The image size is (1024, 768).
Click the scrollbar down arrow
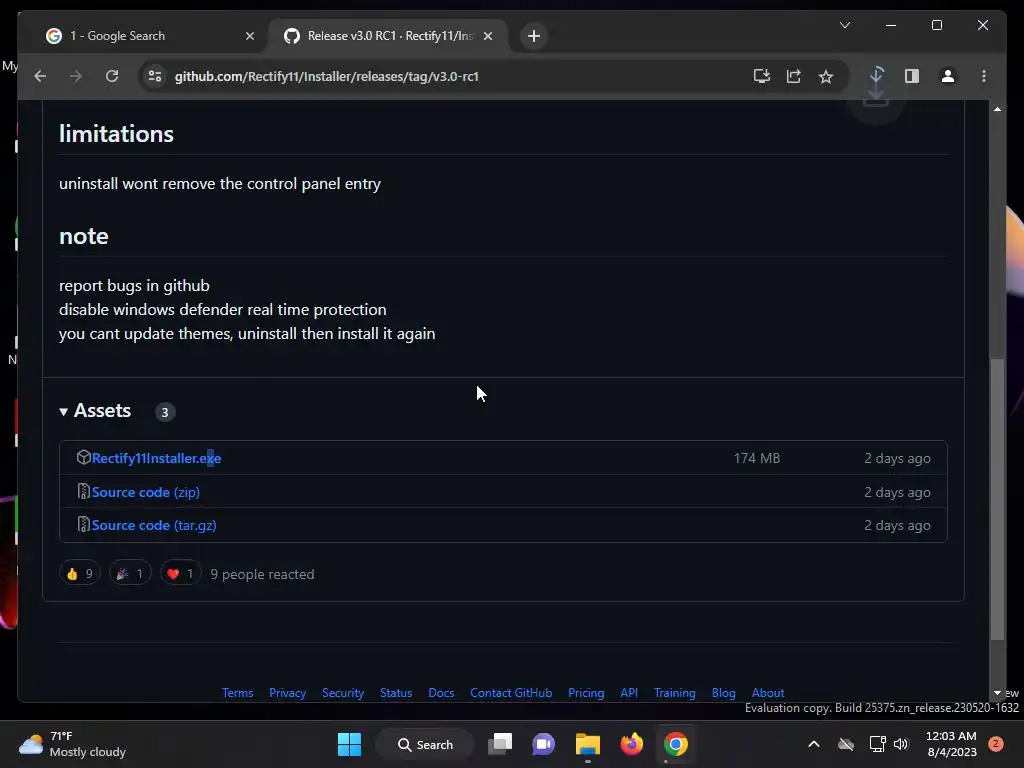pyautogui.click(x=997, y=693)
